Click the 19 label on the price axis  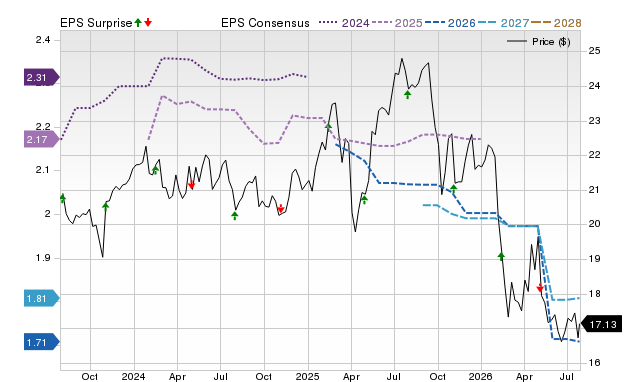[x=594, y=259]
